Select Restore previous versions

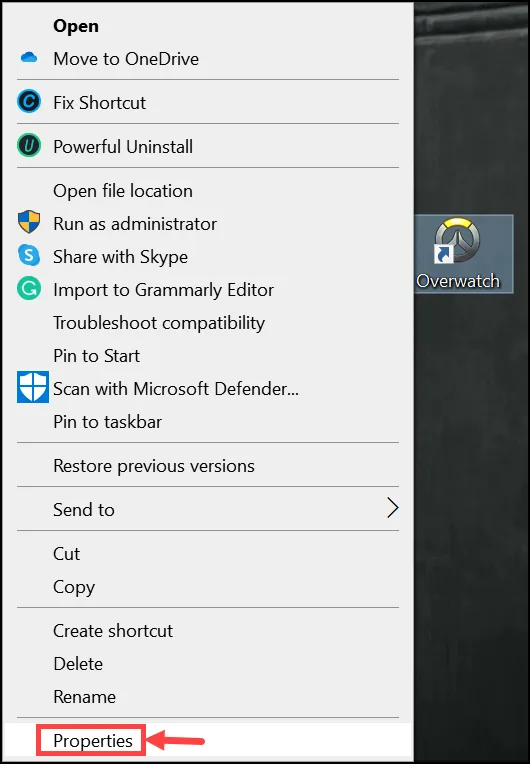coord(208,466)
